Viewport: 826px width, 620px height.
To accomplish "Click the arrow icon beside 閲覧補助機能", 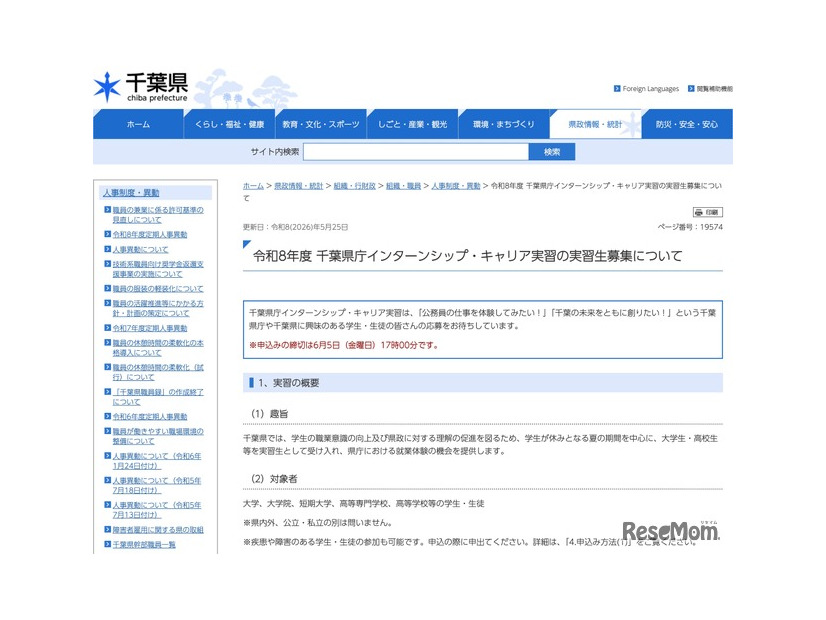I will tap(691, 88).
